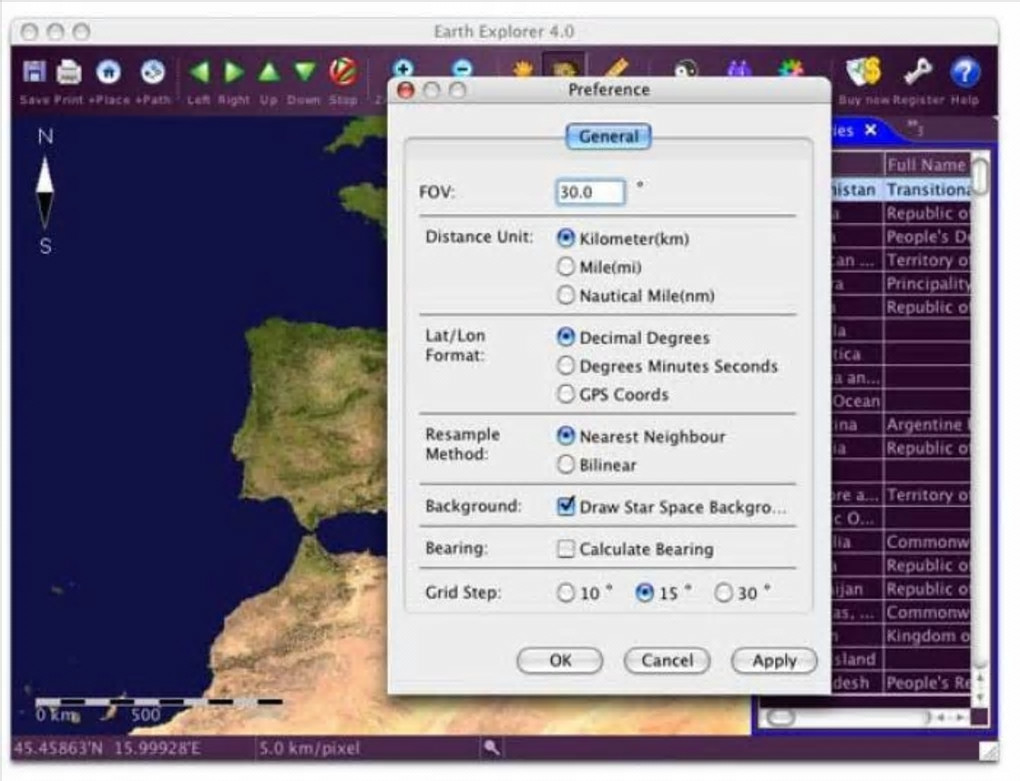Viewport: 1020px width, 781px height.
Task: Select the People's Re... row in table
Action: 902,683
